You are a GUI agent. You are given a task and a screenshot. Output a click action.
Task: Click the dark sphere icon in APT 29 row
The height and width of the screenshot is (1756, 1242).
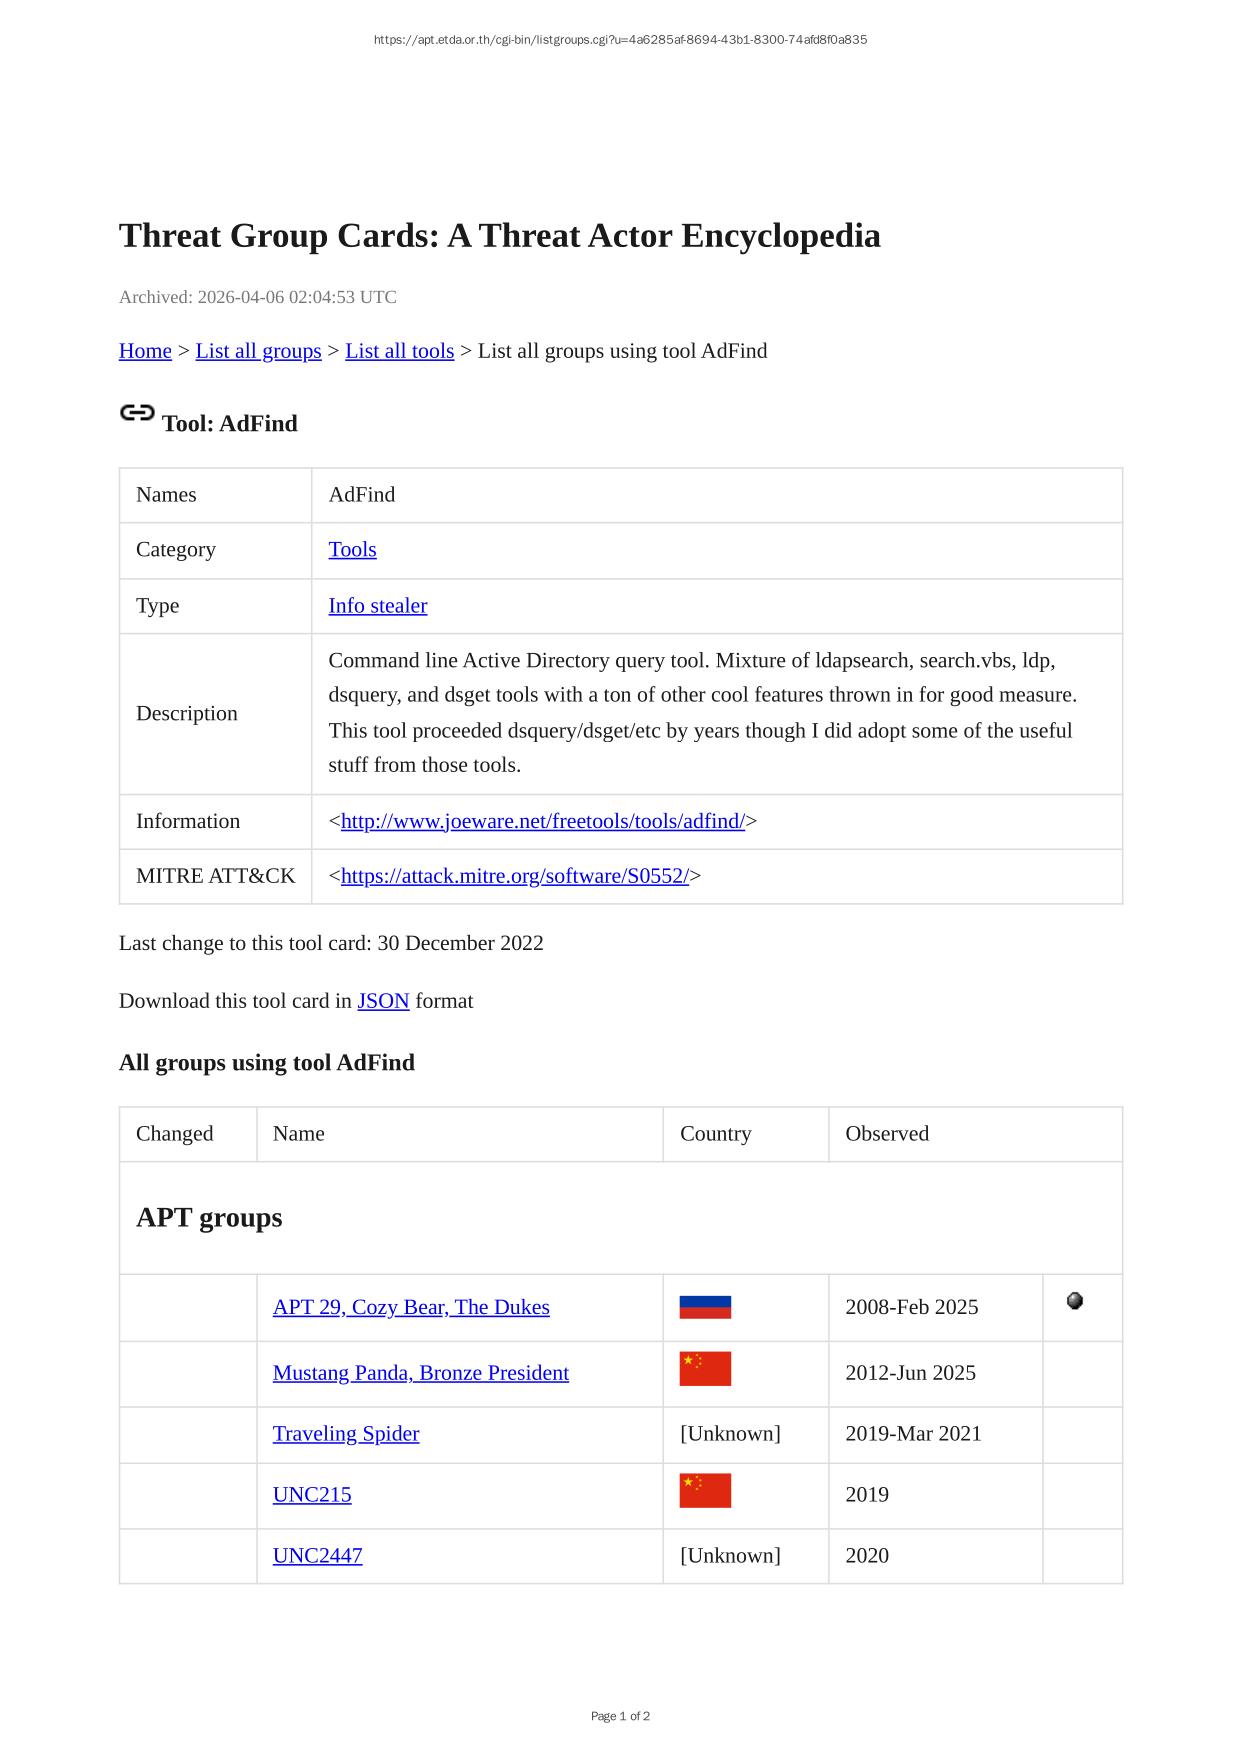[1075, 1301]
